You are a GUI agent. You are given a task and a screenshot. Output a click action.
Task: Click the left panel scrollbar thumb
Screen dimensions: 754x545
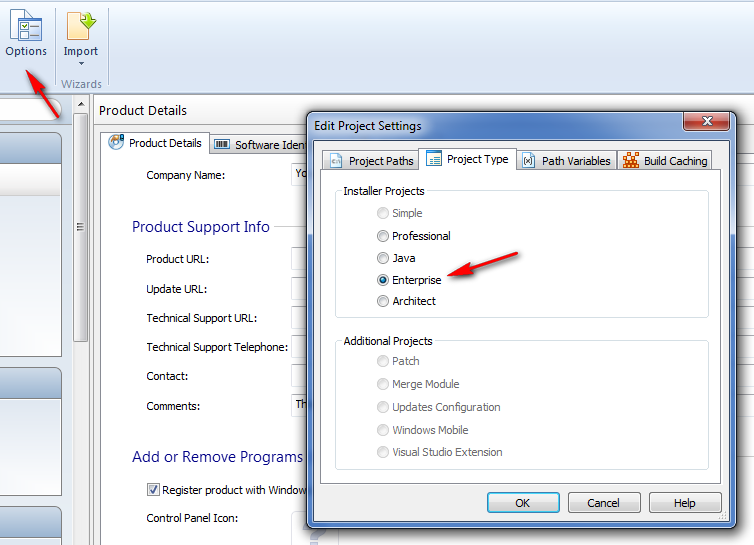pyautogui.click(x=81, y=227)
